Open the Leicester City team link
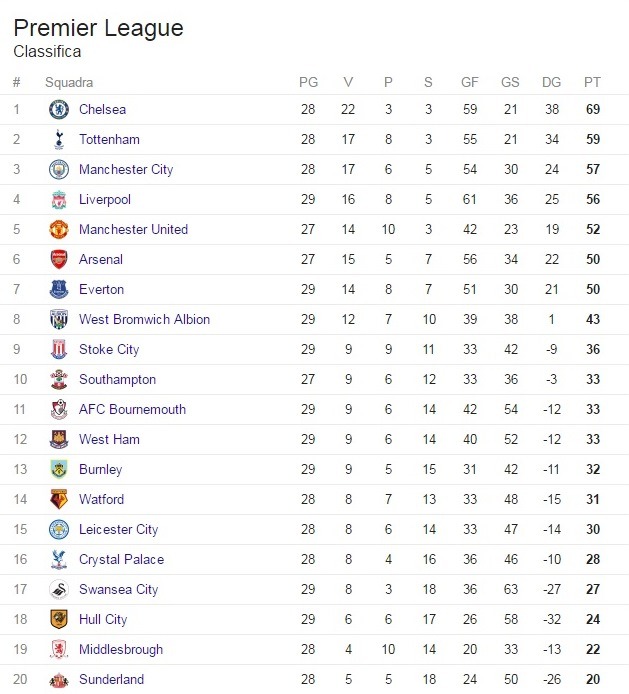Image resolution: width=629 pixels, height=694 pixels. click(118, 530)
